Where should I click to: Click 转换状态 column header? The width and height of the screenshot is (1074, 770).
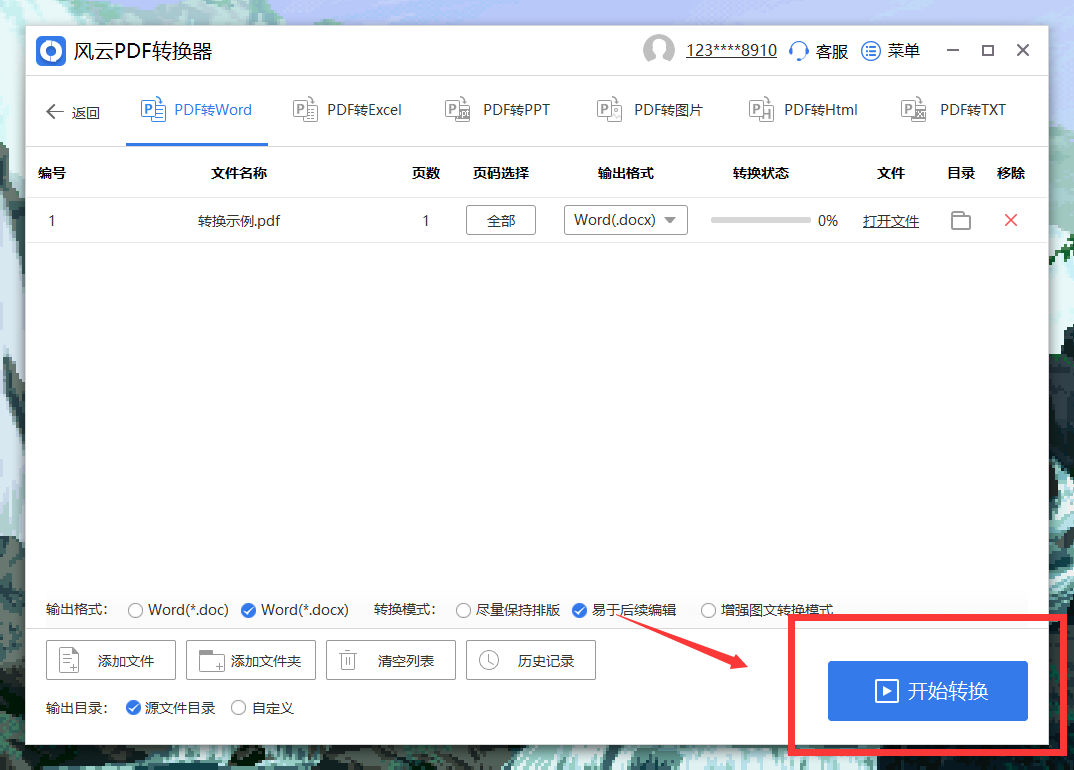click(760, 173)
